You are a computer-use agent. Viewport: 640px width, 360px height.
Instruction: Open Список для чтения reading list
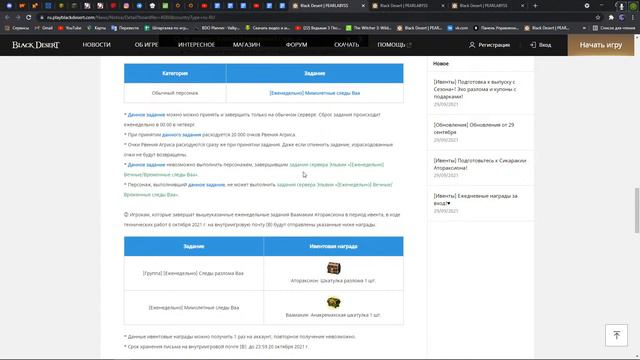[x=614, y=28]
